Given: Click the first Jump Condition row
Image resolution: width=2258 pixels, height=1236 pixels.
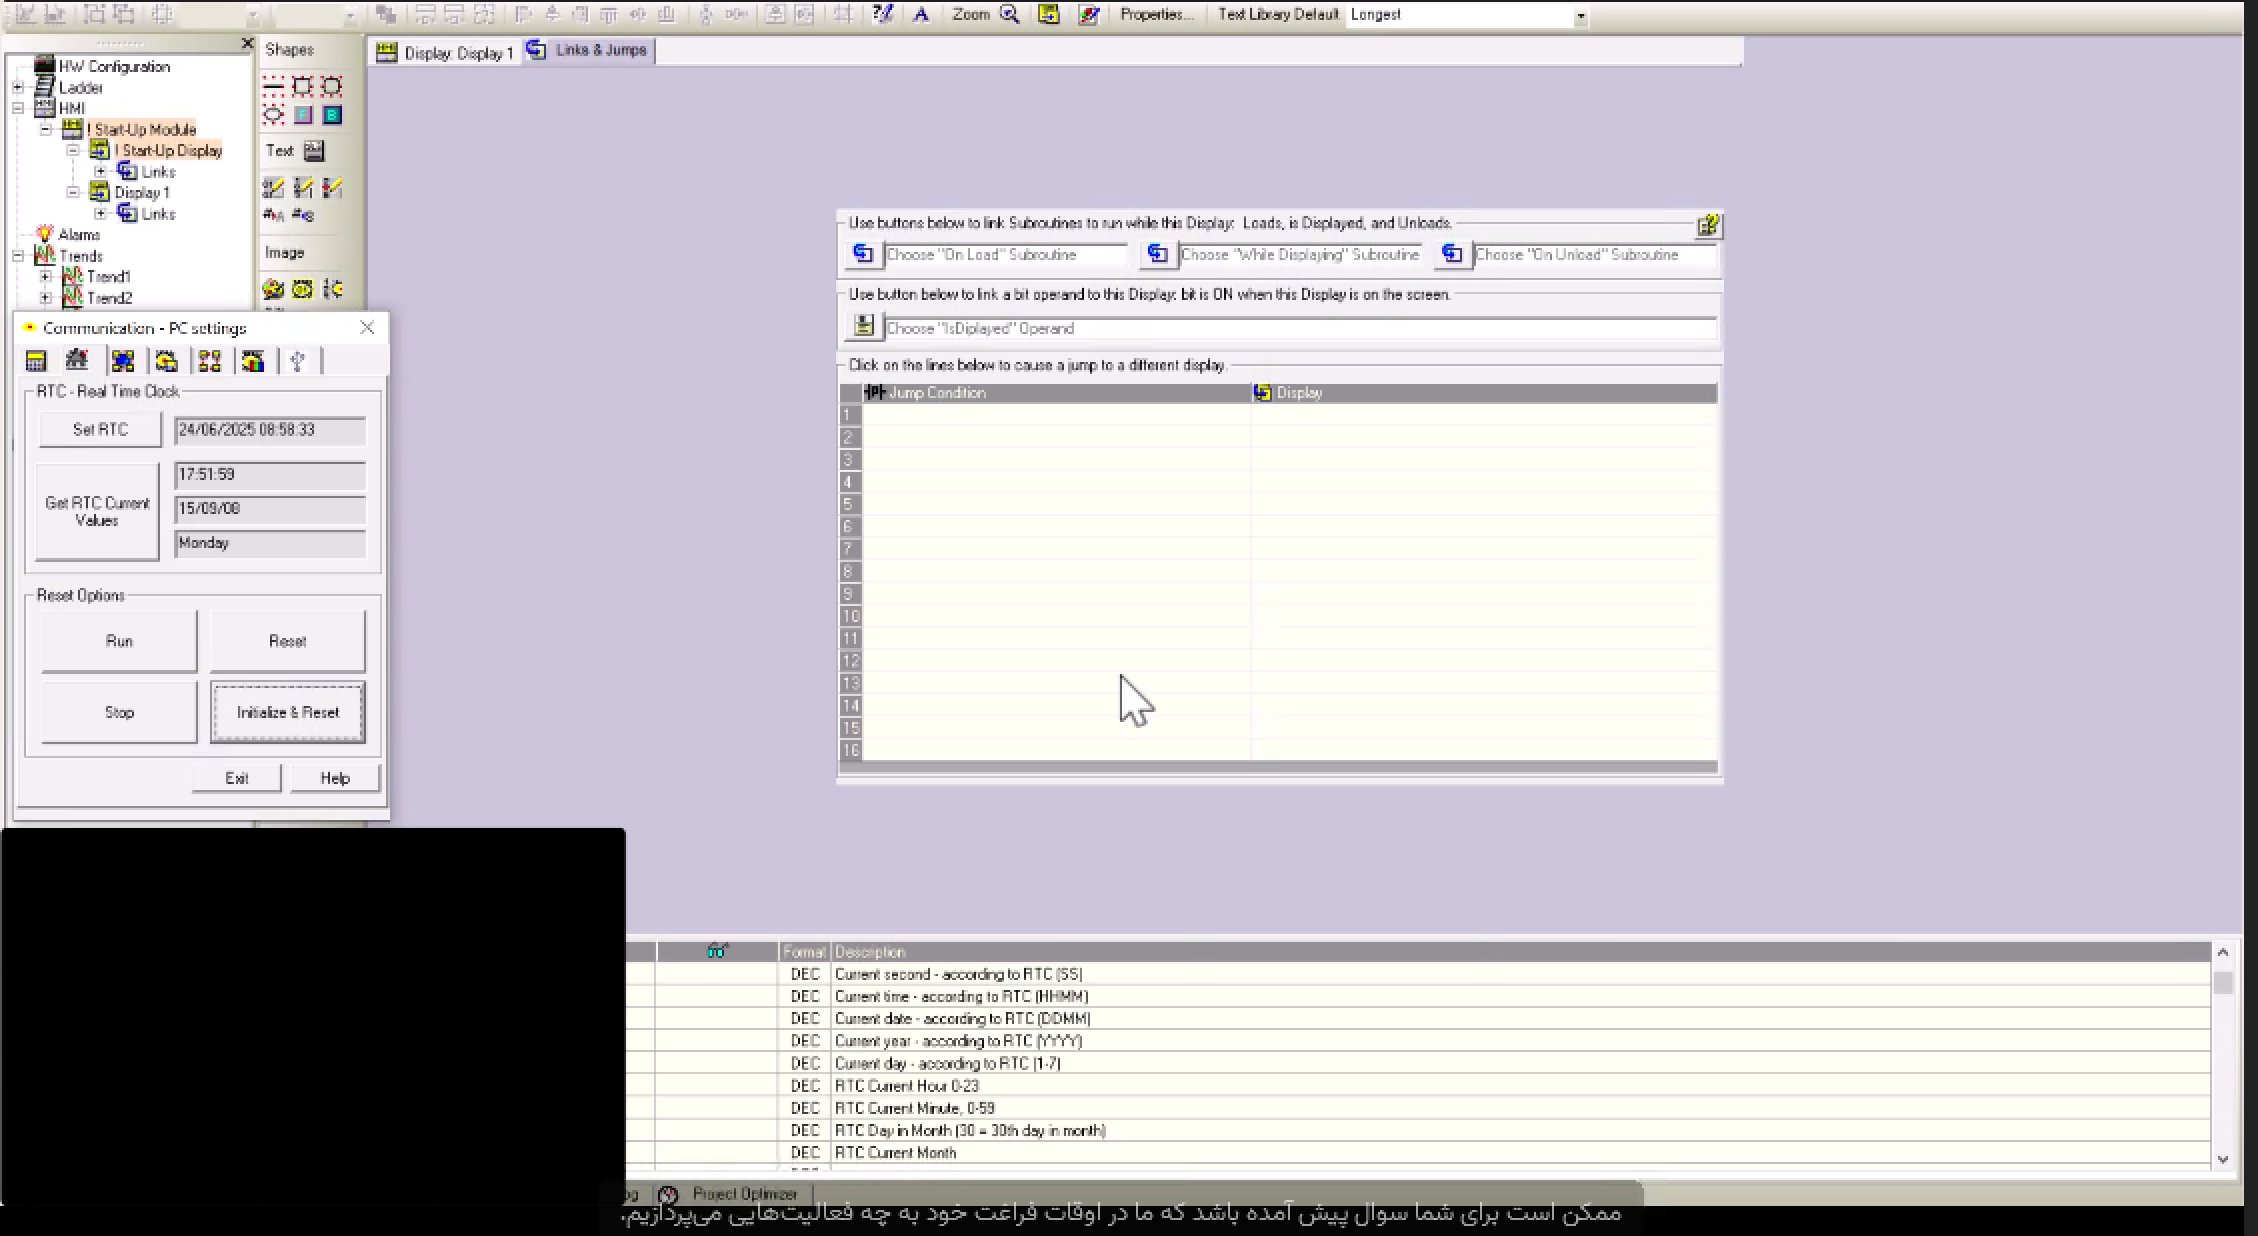Looking at the screenshot, I should coord(1055,414).
